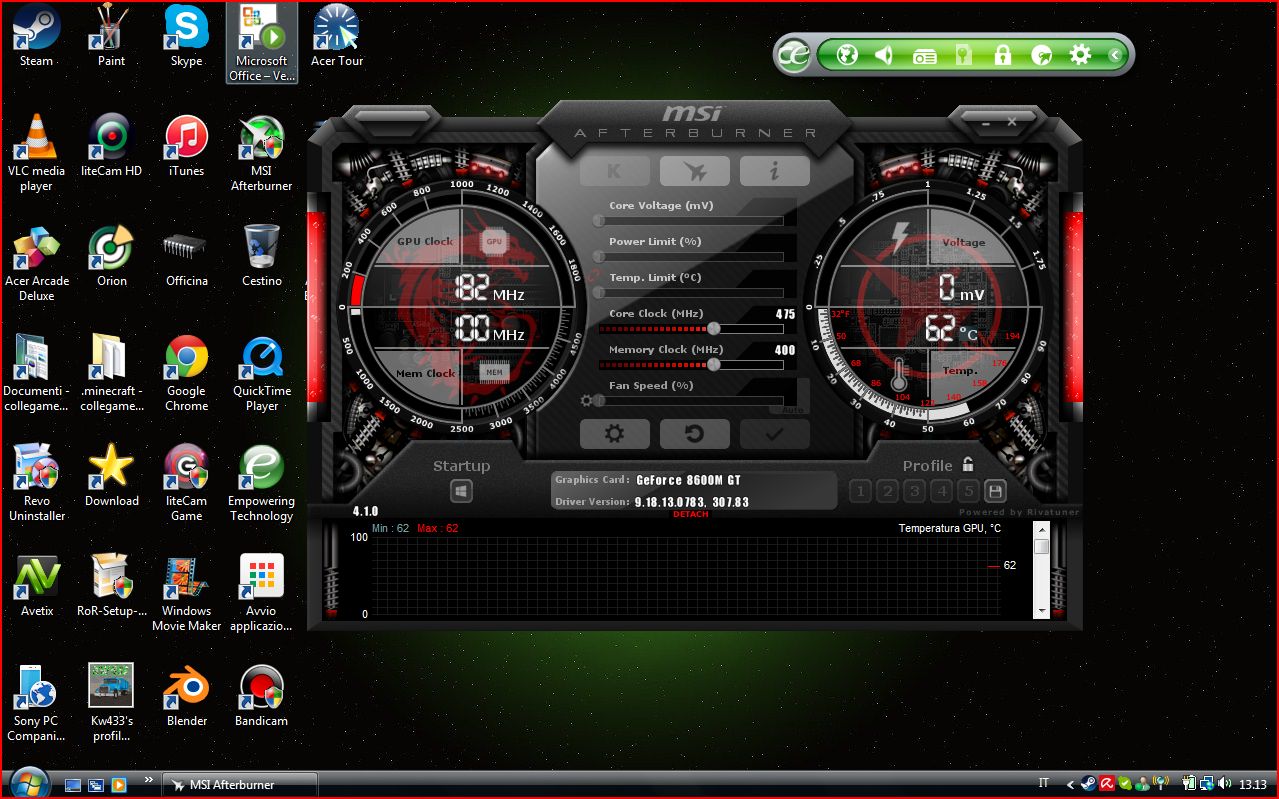The width and height of the screenshot is (1279, 799).
Task: Select the MSI Afterburner desktop shortcut
Action: point(262,153)
